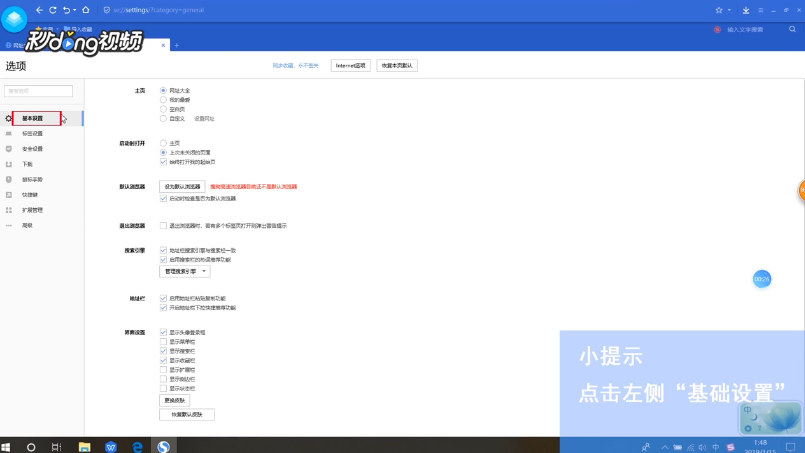Select 空白页 homepage radio button
The width and height of the screenshot is (805, 453).
(x=163, y=109)
